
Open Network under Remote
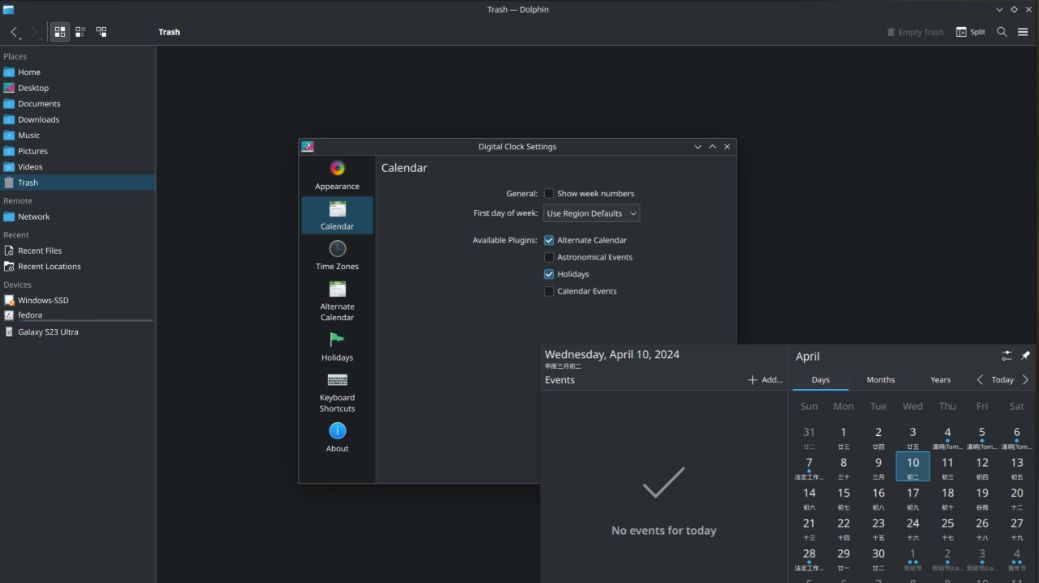(78, 217)
